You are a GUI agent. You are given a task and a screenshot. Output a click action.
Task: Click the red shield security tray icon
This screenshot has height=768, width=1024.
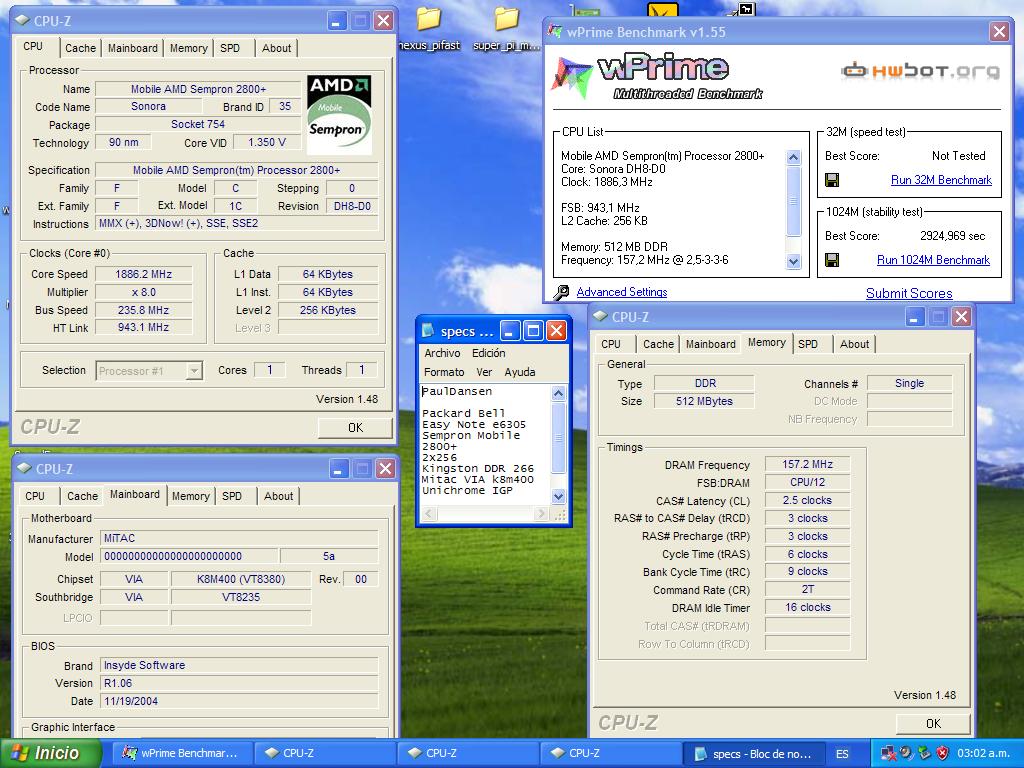[x=942, y=753]
